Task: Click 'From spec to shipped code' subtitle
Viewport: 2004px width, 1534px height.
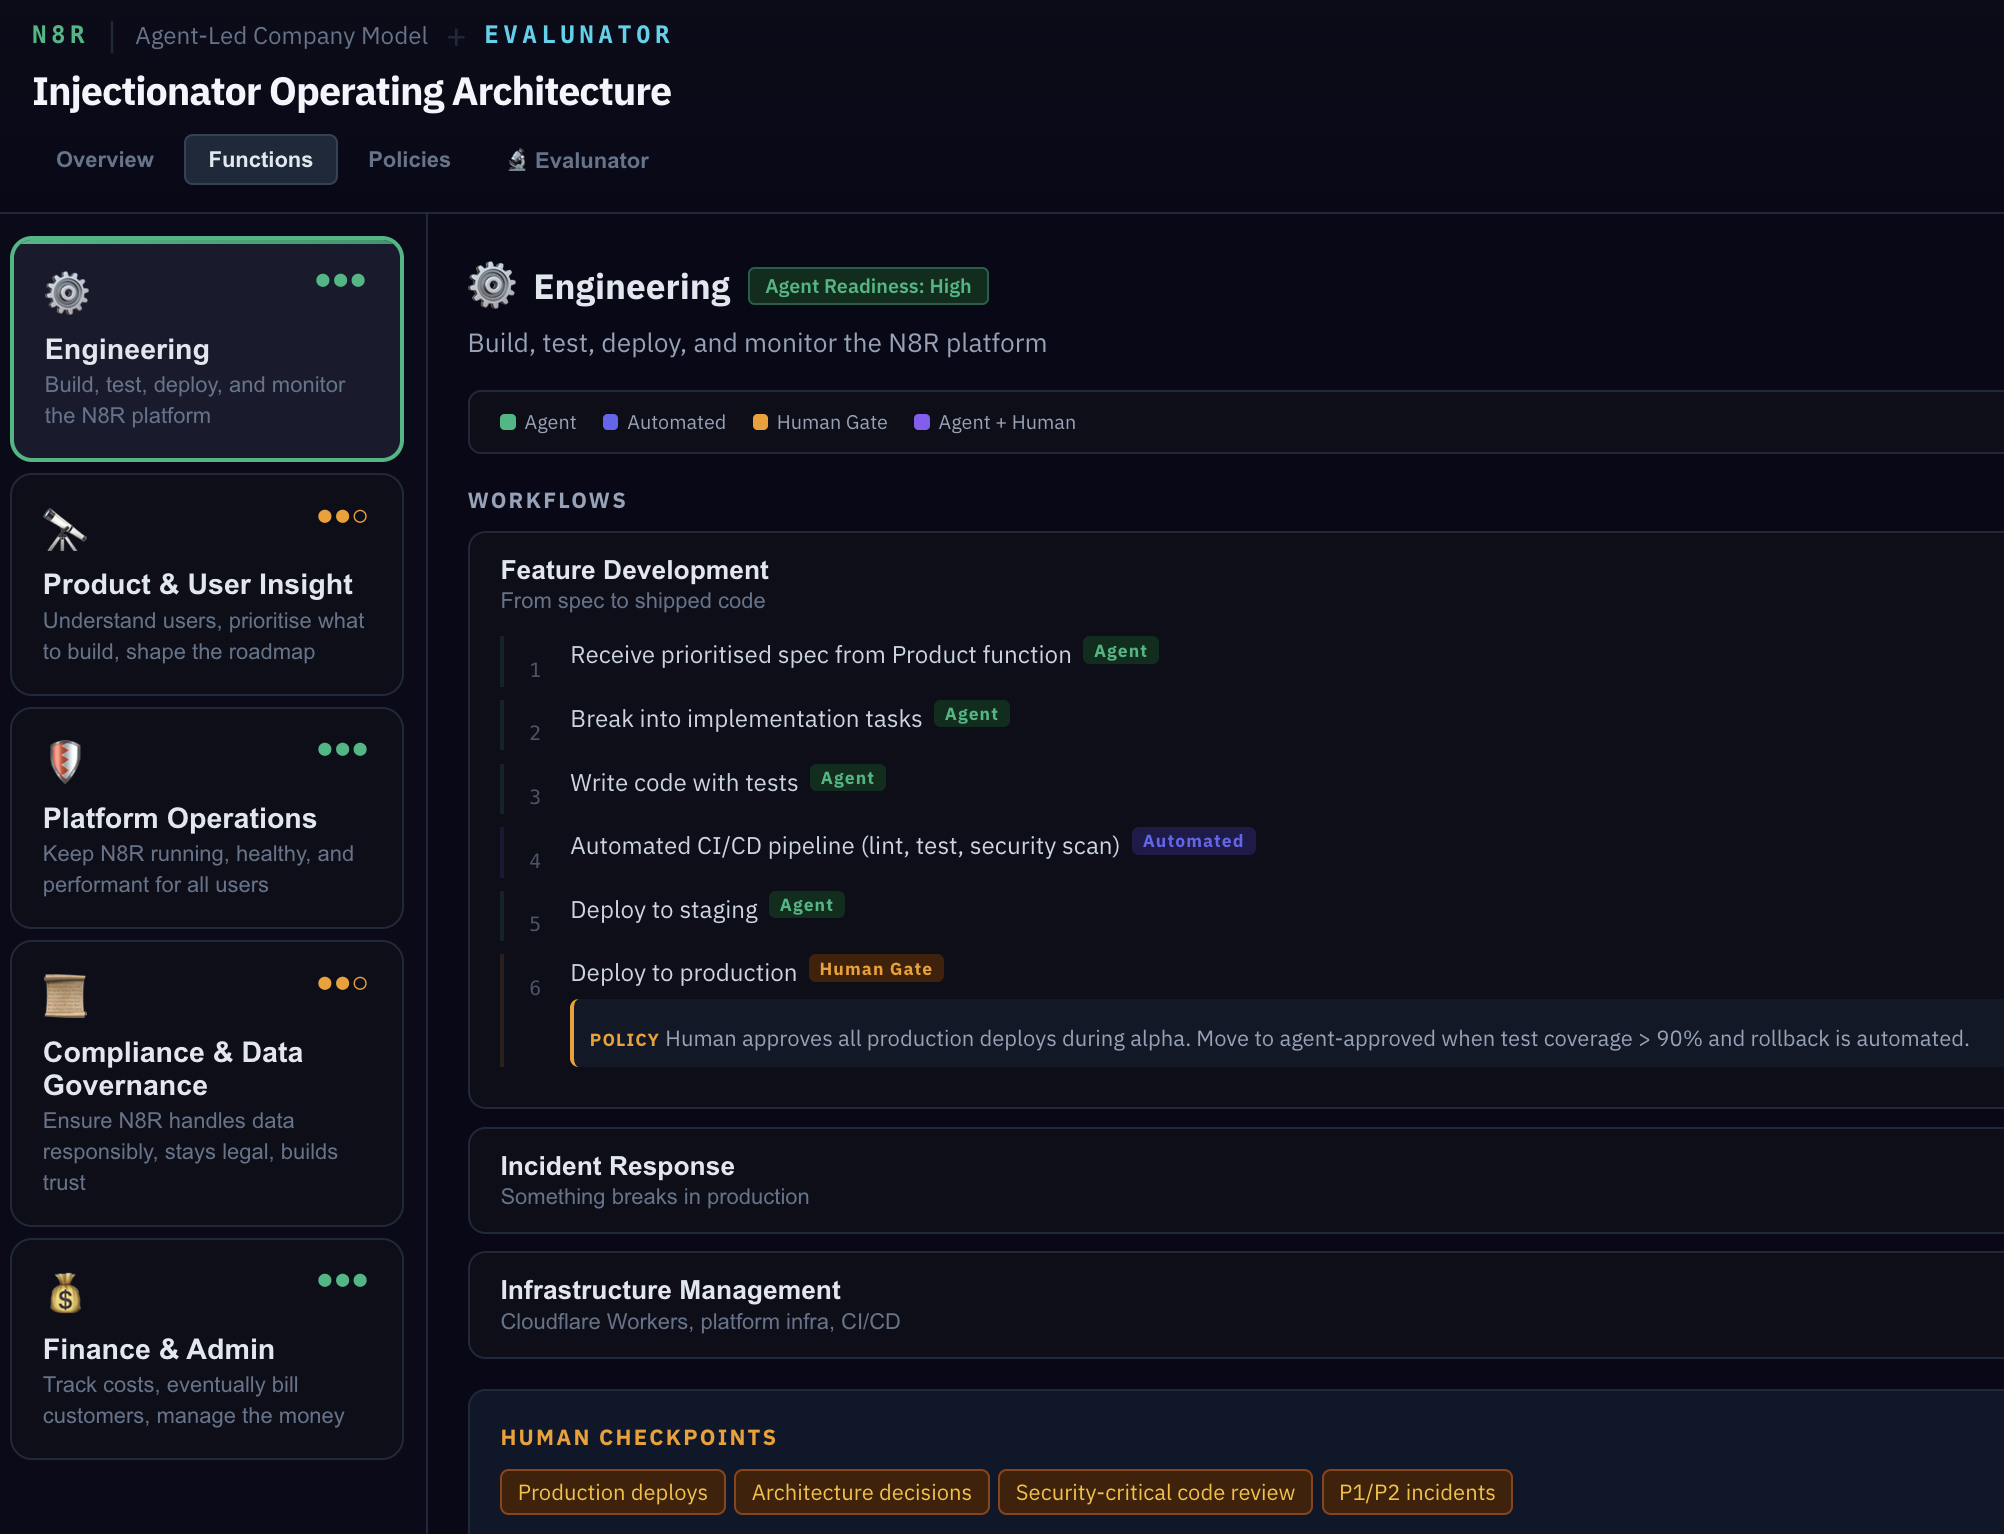Action: click(633, 601)
